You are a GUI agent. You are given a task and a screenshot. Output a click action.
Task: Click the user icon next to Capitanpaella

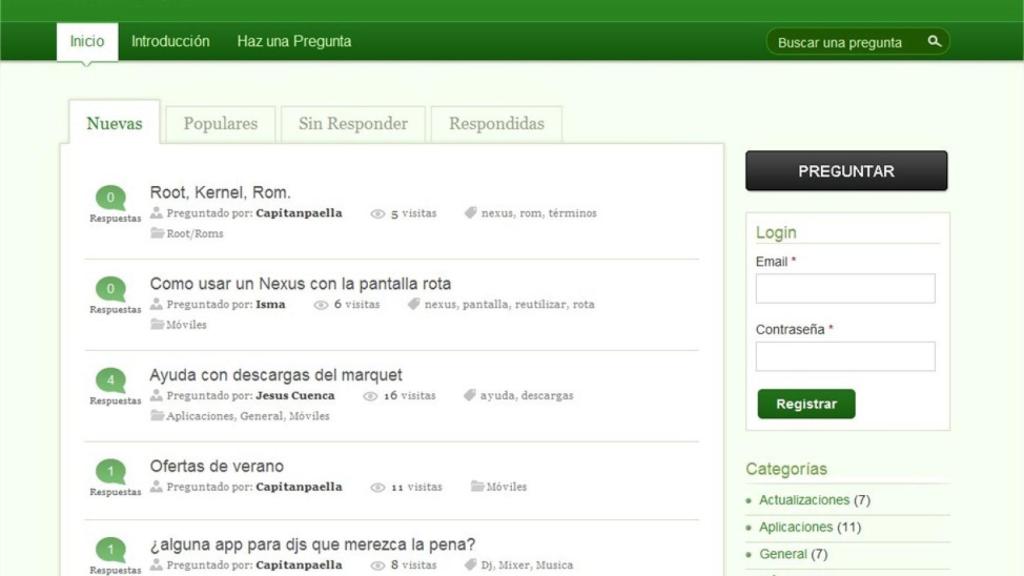[156, 213]
